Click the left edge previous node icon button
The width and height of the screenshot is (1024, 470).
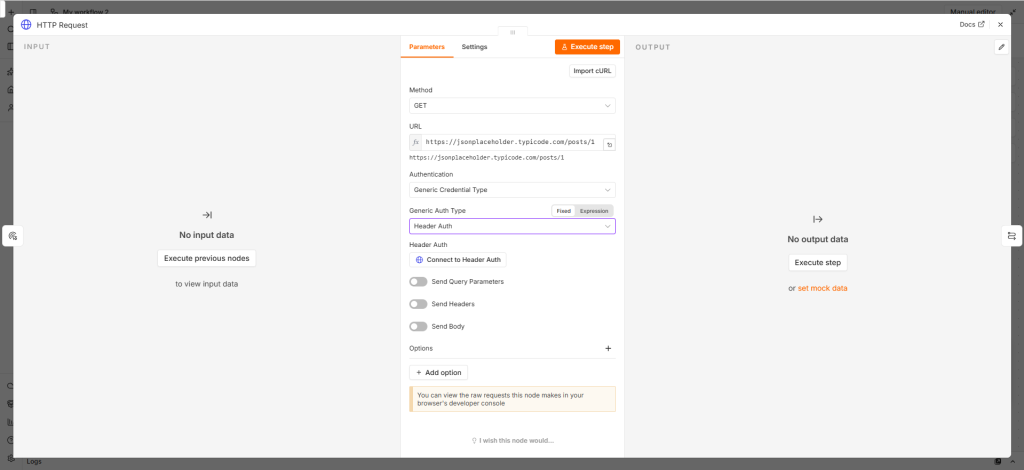12,236
